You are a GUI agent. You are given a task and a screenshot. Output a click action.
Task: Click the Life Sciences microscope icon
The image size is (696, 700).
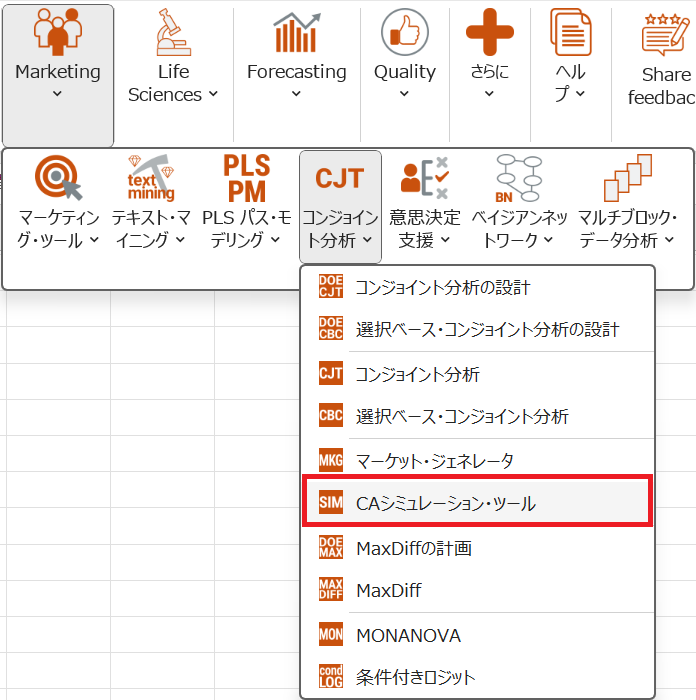pos(173,34)
